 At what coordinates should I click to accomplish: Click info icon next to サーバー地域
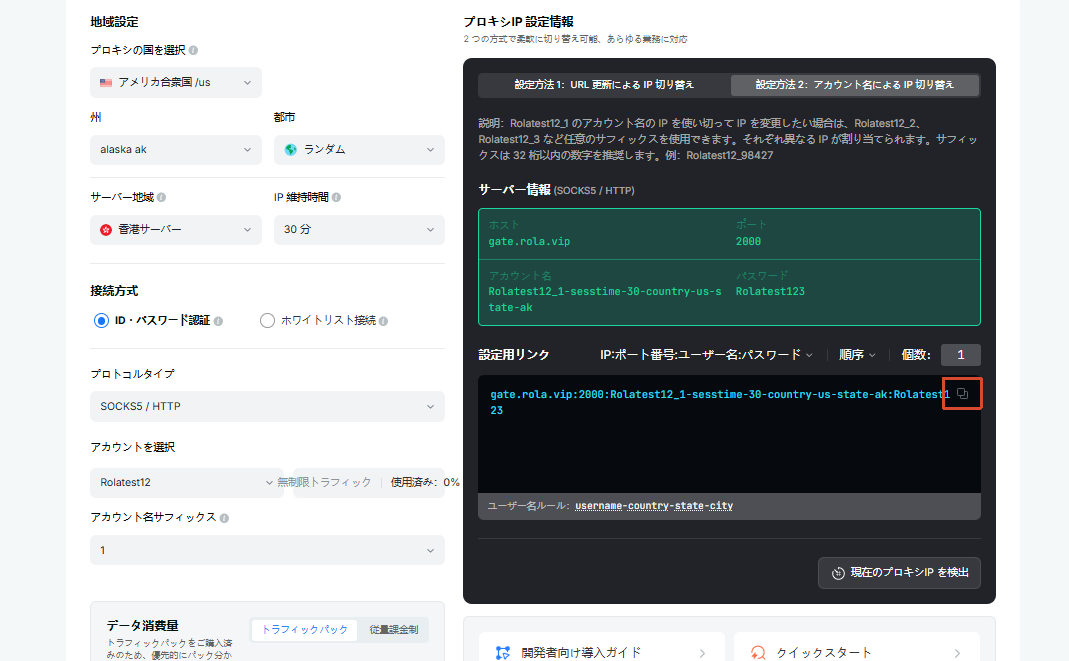[x=161, y=198]
